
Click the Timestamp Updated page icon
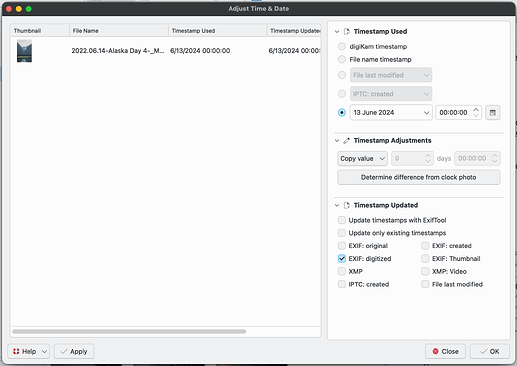pos(347,205)
